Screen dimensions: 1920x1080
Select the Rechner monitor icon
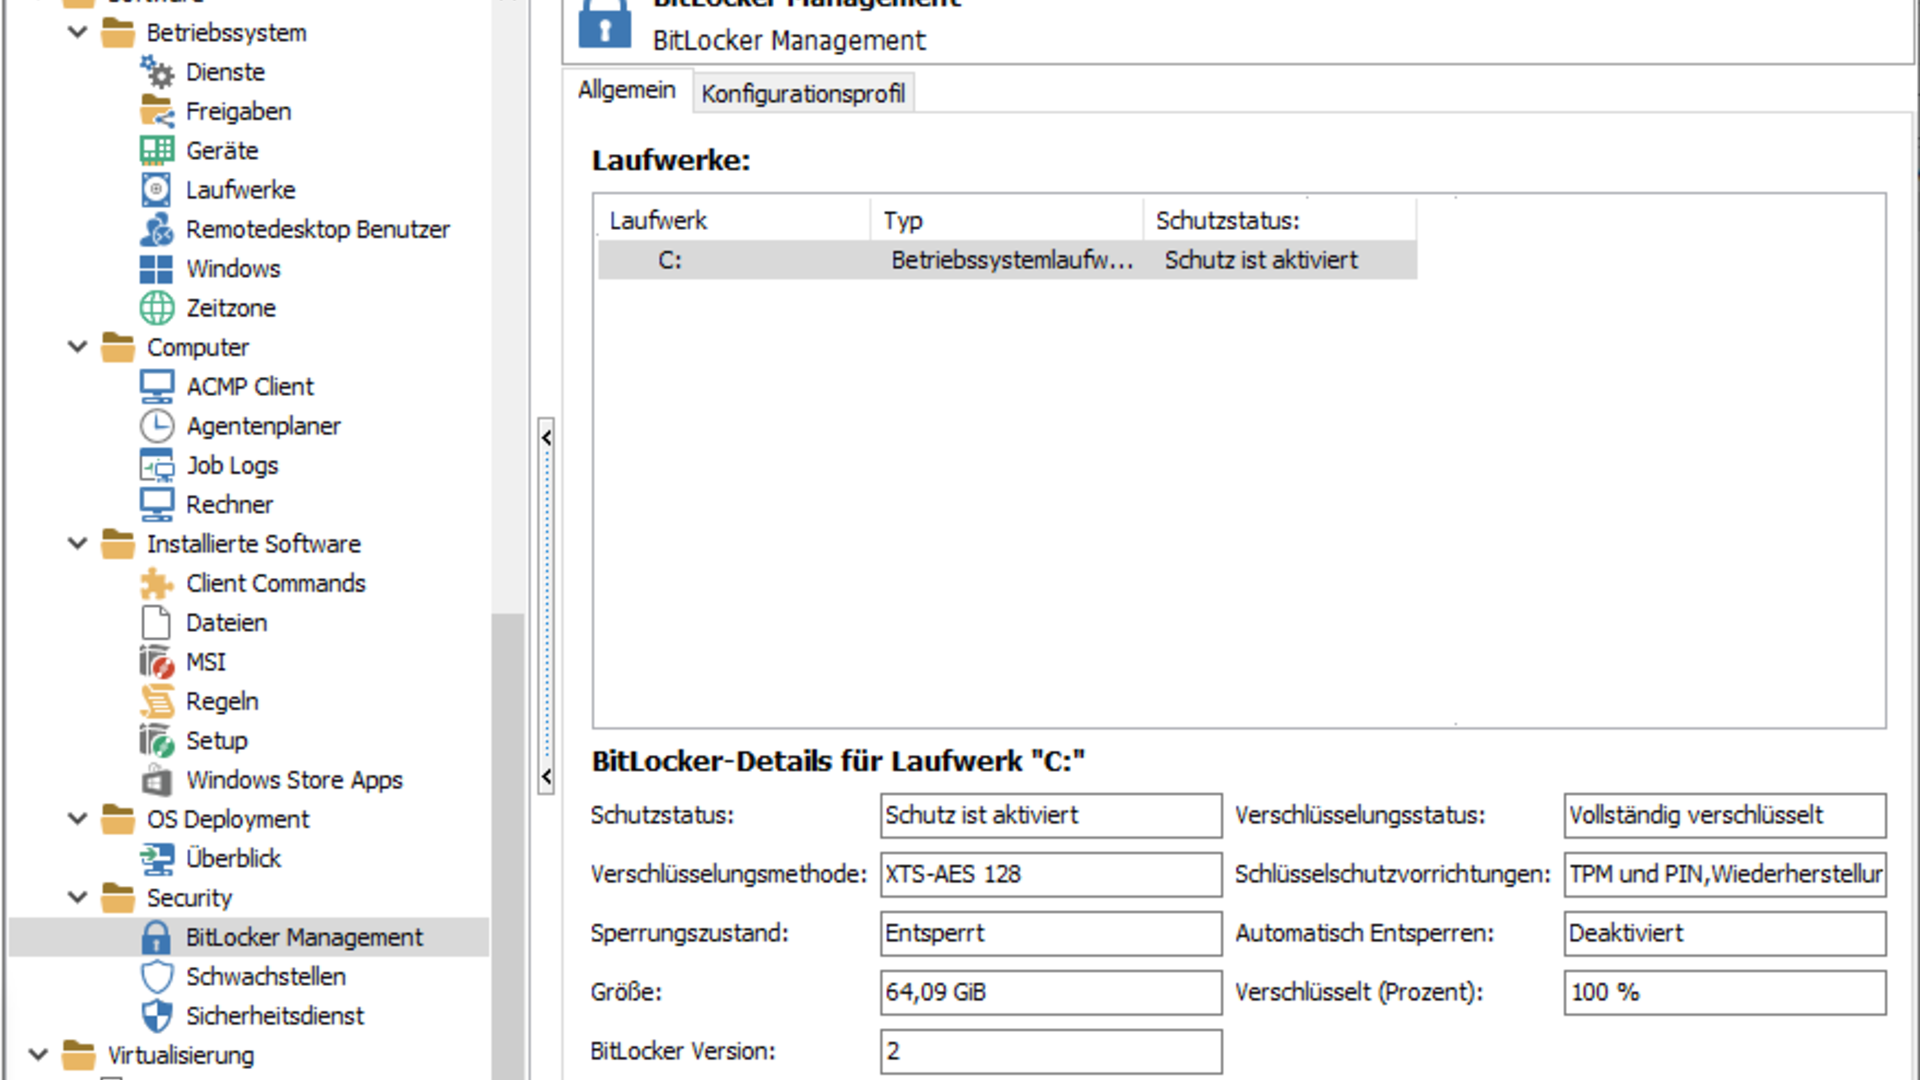coord(157,504)
